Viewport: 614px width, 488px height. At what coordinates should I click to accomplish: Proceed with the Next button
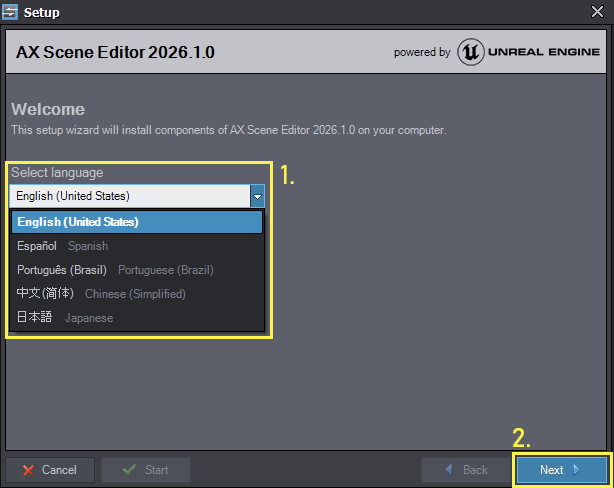click(561, 470)
